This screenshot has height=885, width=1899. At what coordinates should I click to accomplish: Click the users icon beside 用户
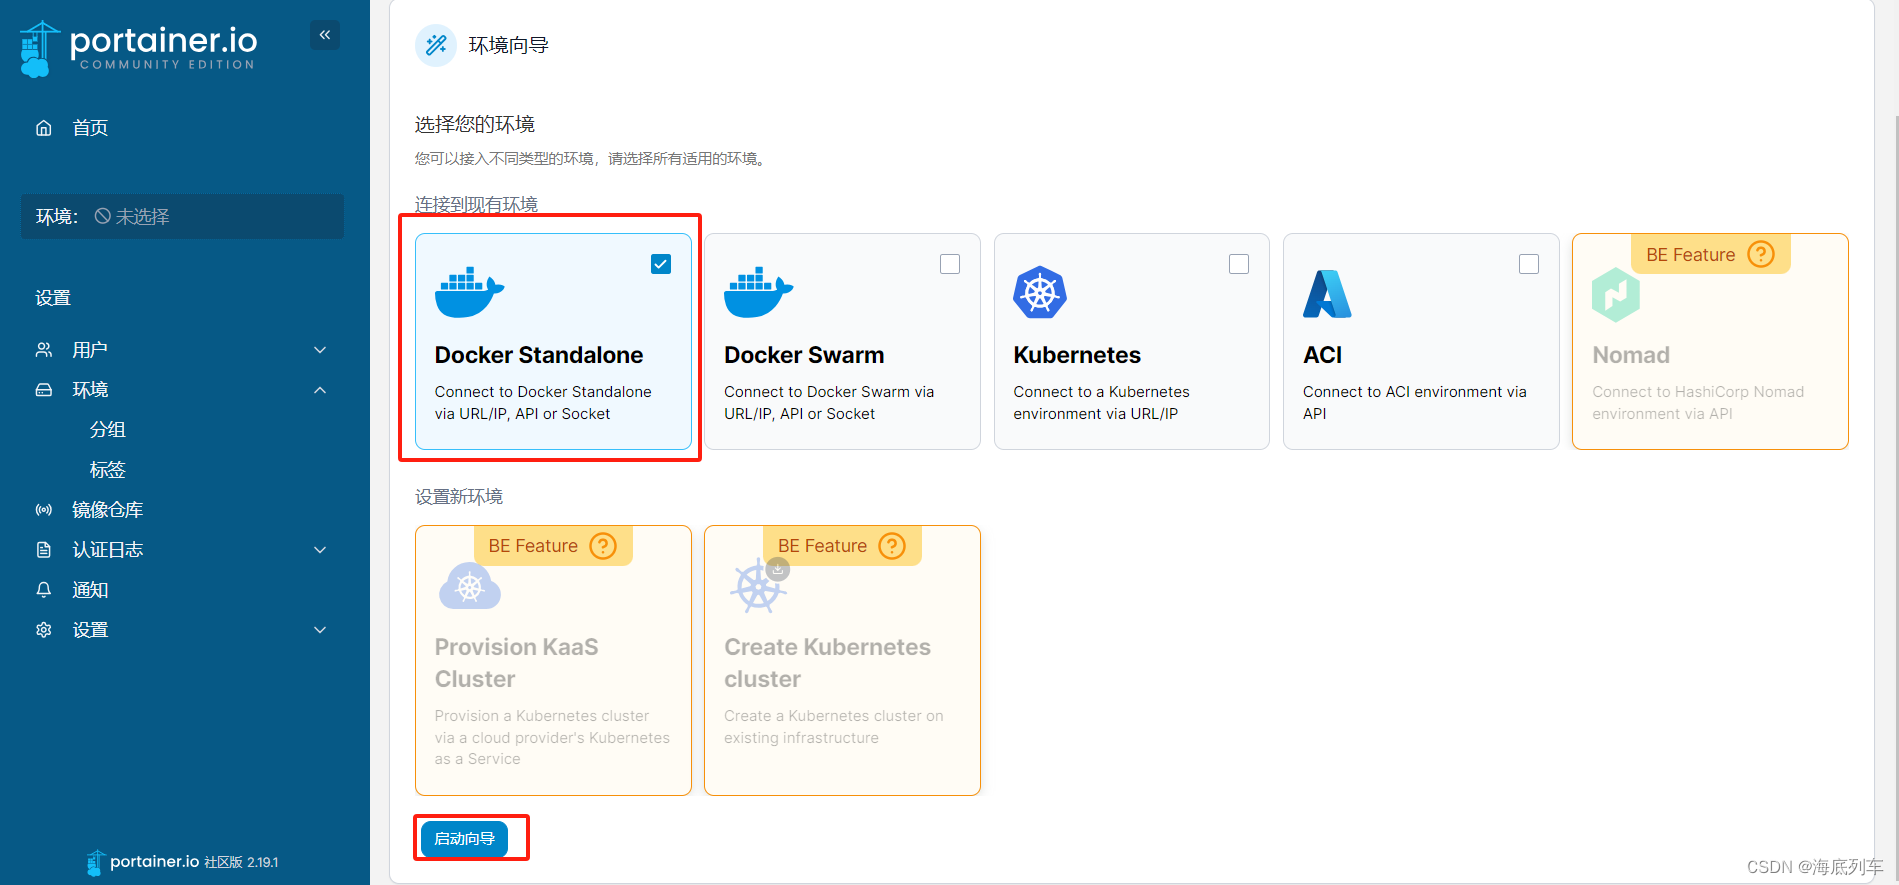coord(44,350)
